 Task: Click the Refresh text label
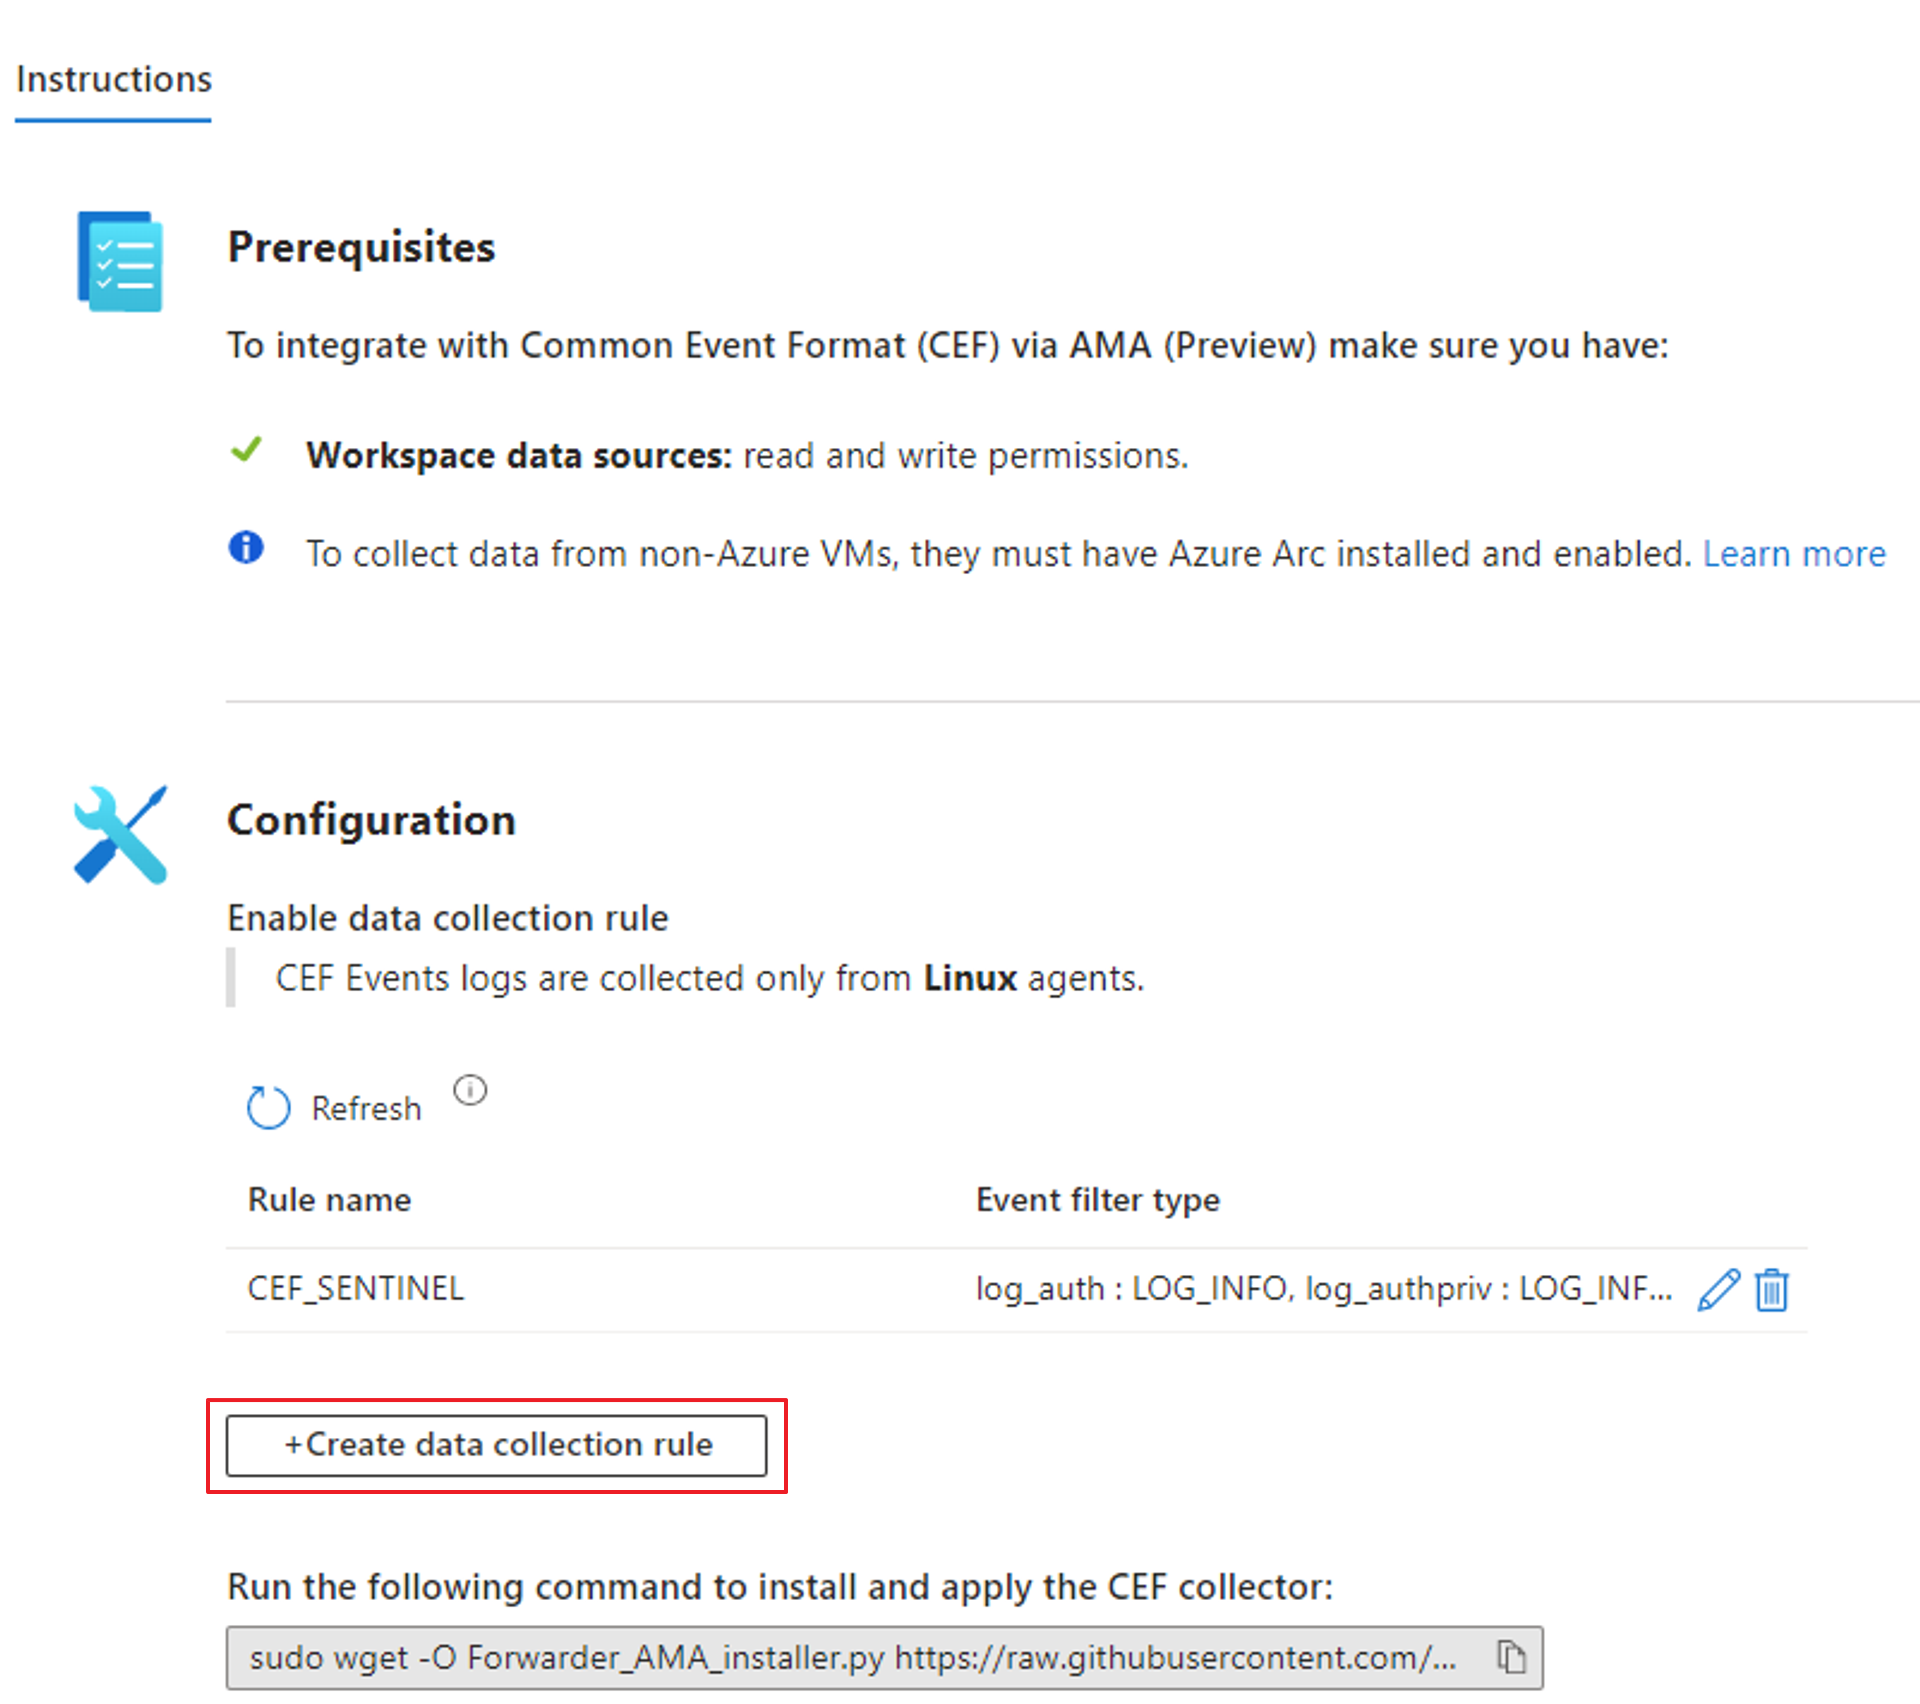click(x=366, y=1108)
